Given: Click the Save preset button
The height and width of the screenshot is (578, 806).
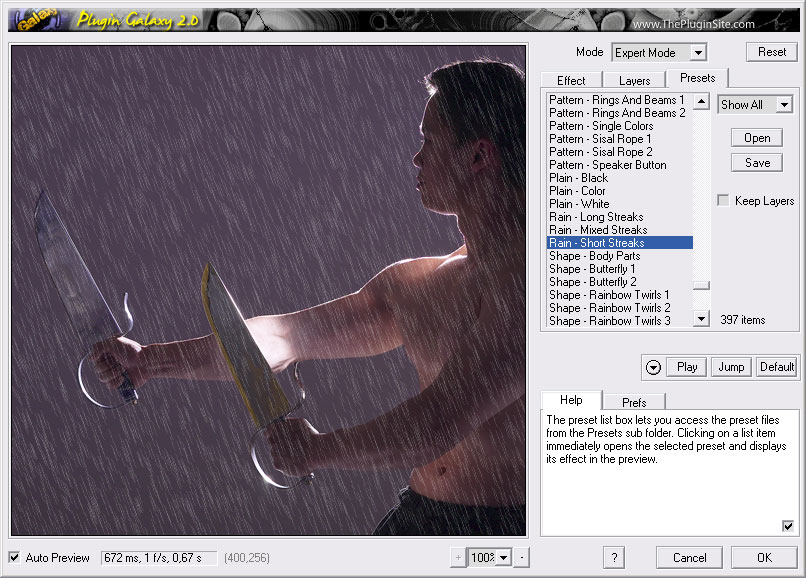Looking at the screenshot, I should pos(757,163).
